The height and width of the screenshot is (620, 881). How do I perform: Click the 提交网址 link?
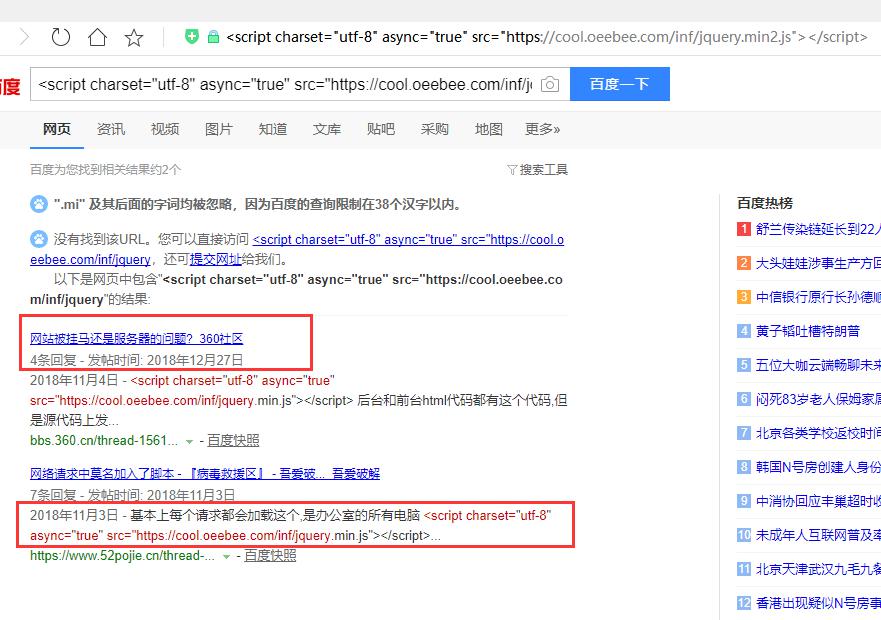pos(215,260)
